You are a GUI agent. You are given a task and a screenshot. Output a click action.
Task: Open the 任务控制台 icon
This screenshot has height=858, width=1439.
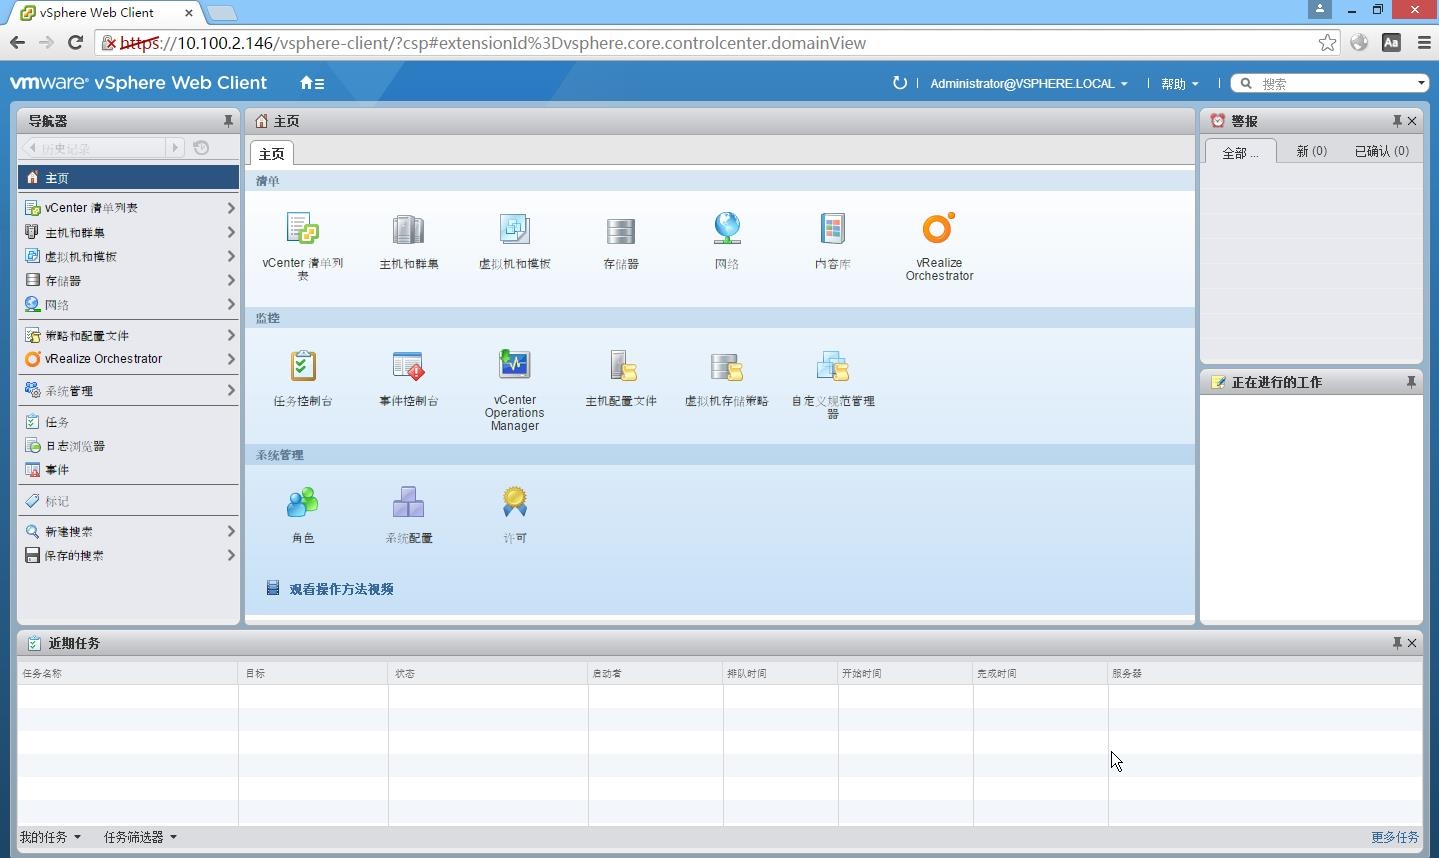point(303,366)
